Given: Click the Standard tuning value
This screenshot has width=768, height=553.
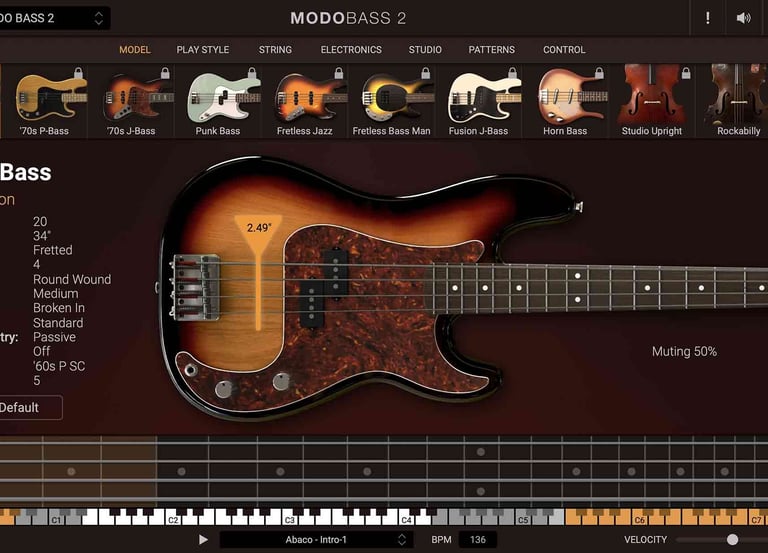Looking at the screenshot, I should pyautogui.click(x=58, y=323).
